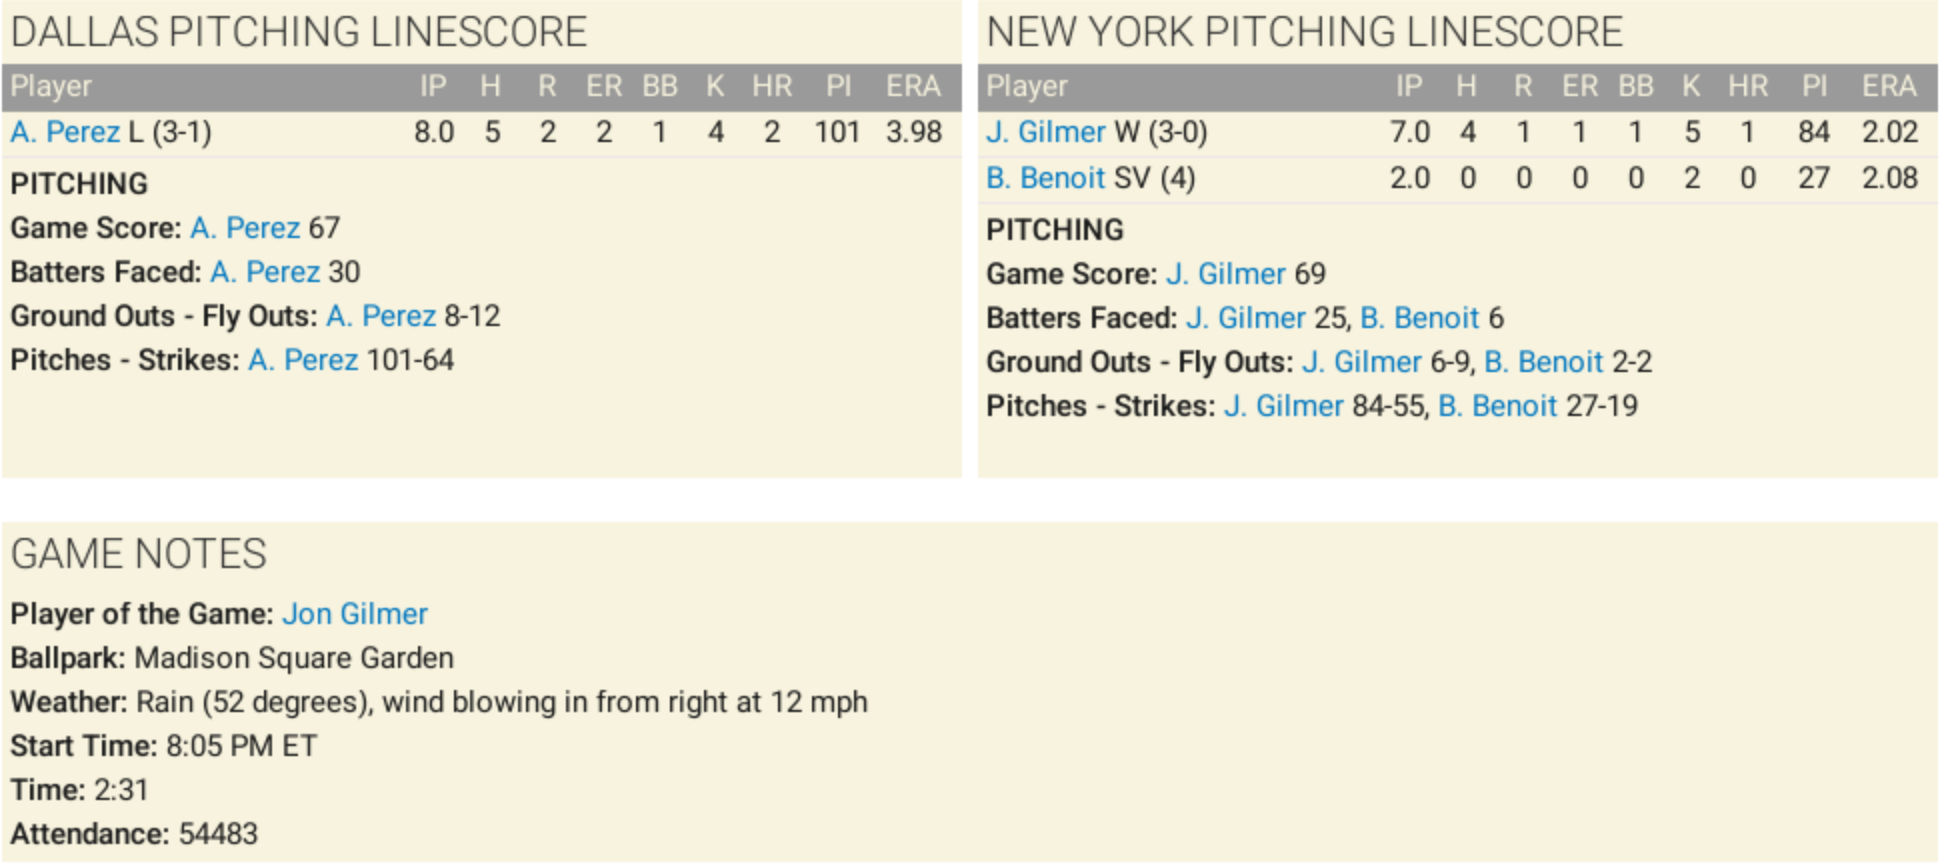Screen dimensions: 1946x864
Task: Click A. Perez beside Dallas Batters Faced
Action: click(265, 272)
